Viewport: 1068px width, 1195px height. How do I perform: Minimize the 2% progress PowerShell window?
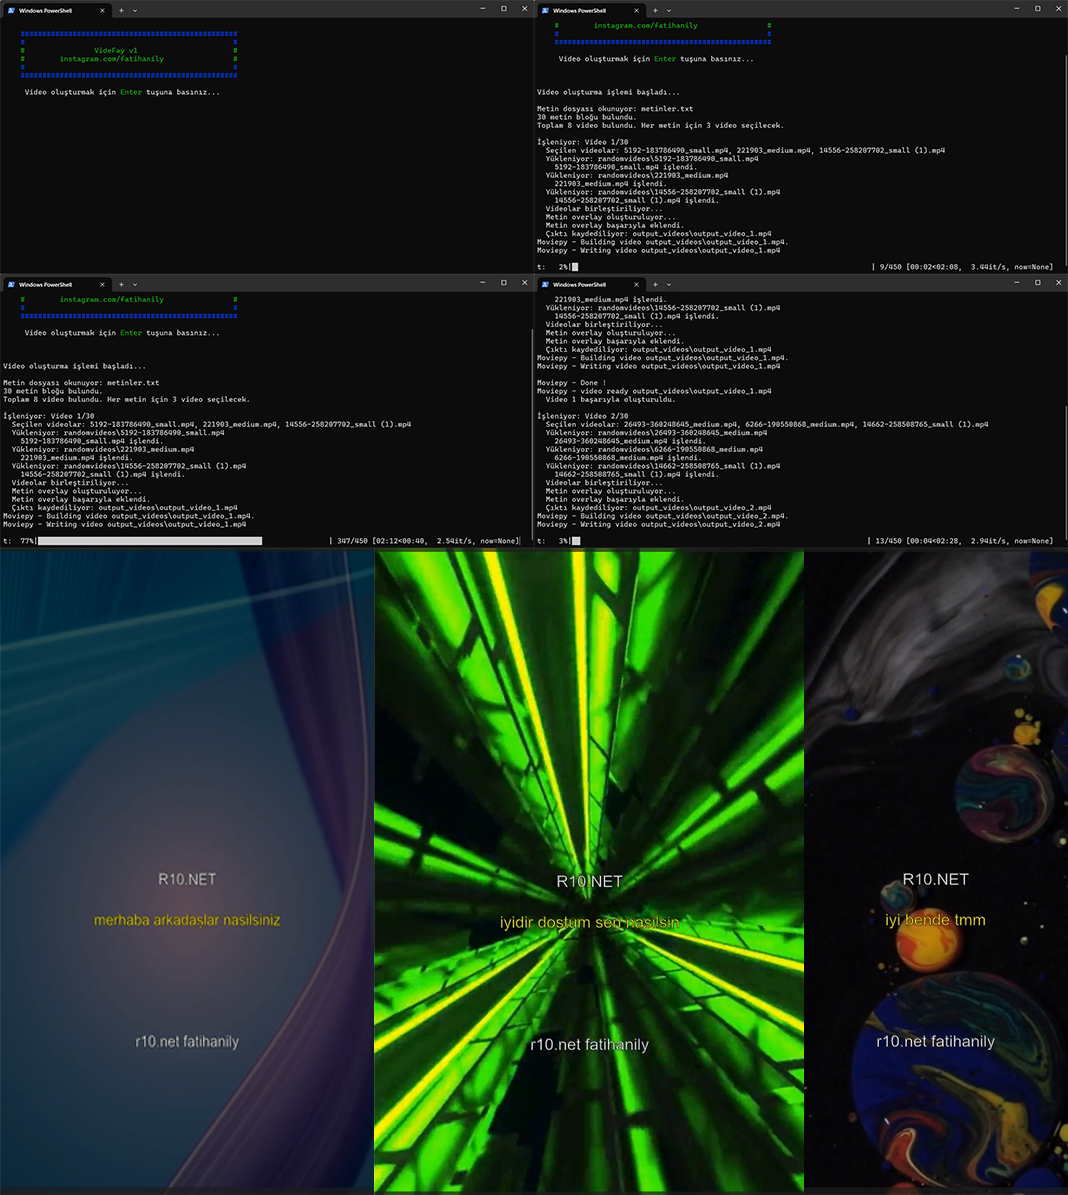click(x=1017, y=8)
